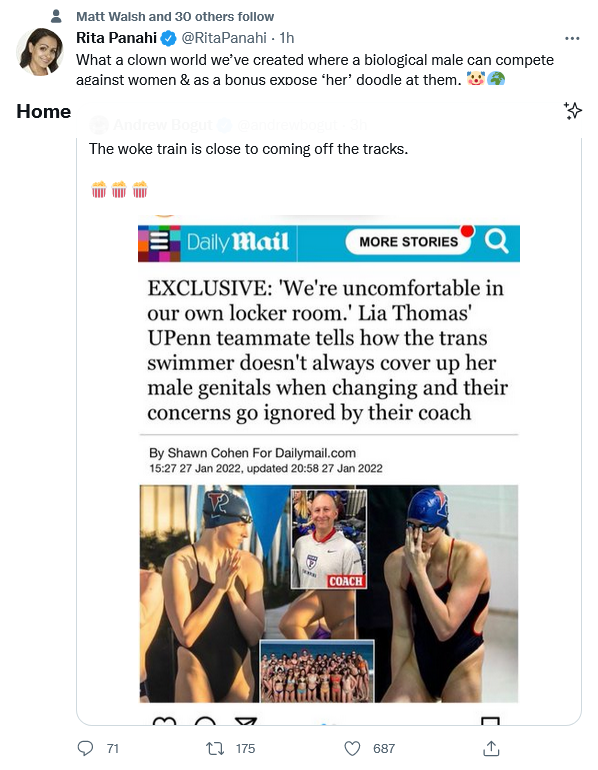Image resolution: width=598 pixels, height=770 pixels.
Task: Click the reply icon with 71 comments
Action: (85, 748)
